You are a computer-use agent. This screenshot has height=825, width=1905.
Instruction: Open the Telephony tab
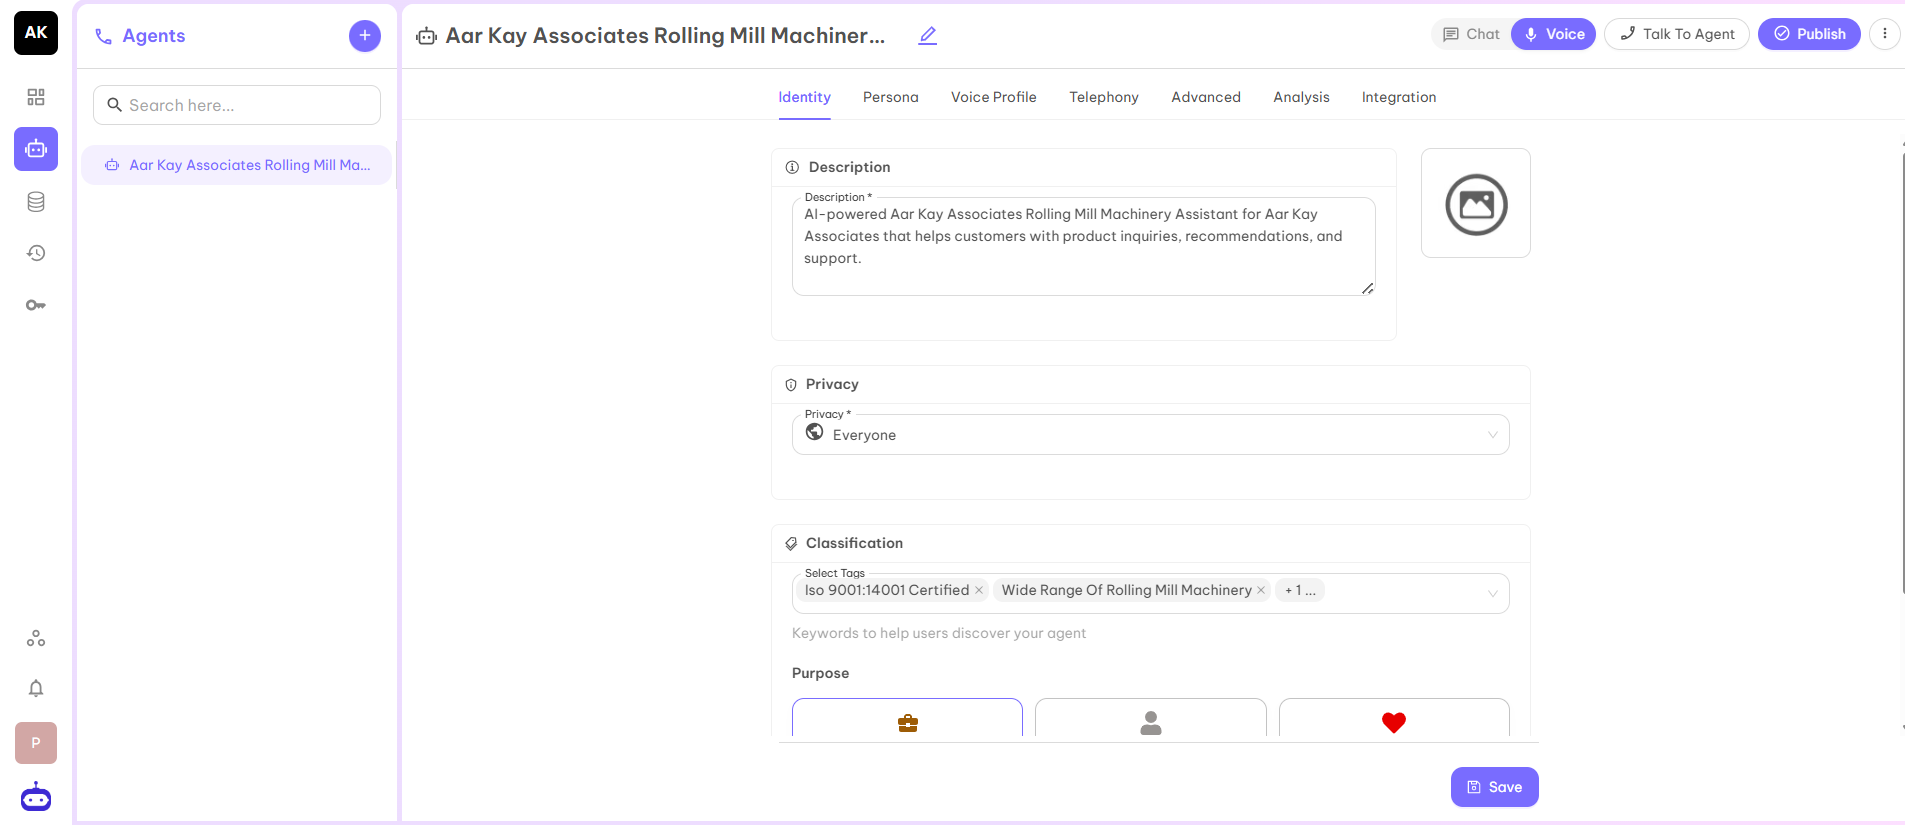click(1104, 97)
